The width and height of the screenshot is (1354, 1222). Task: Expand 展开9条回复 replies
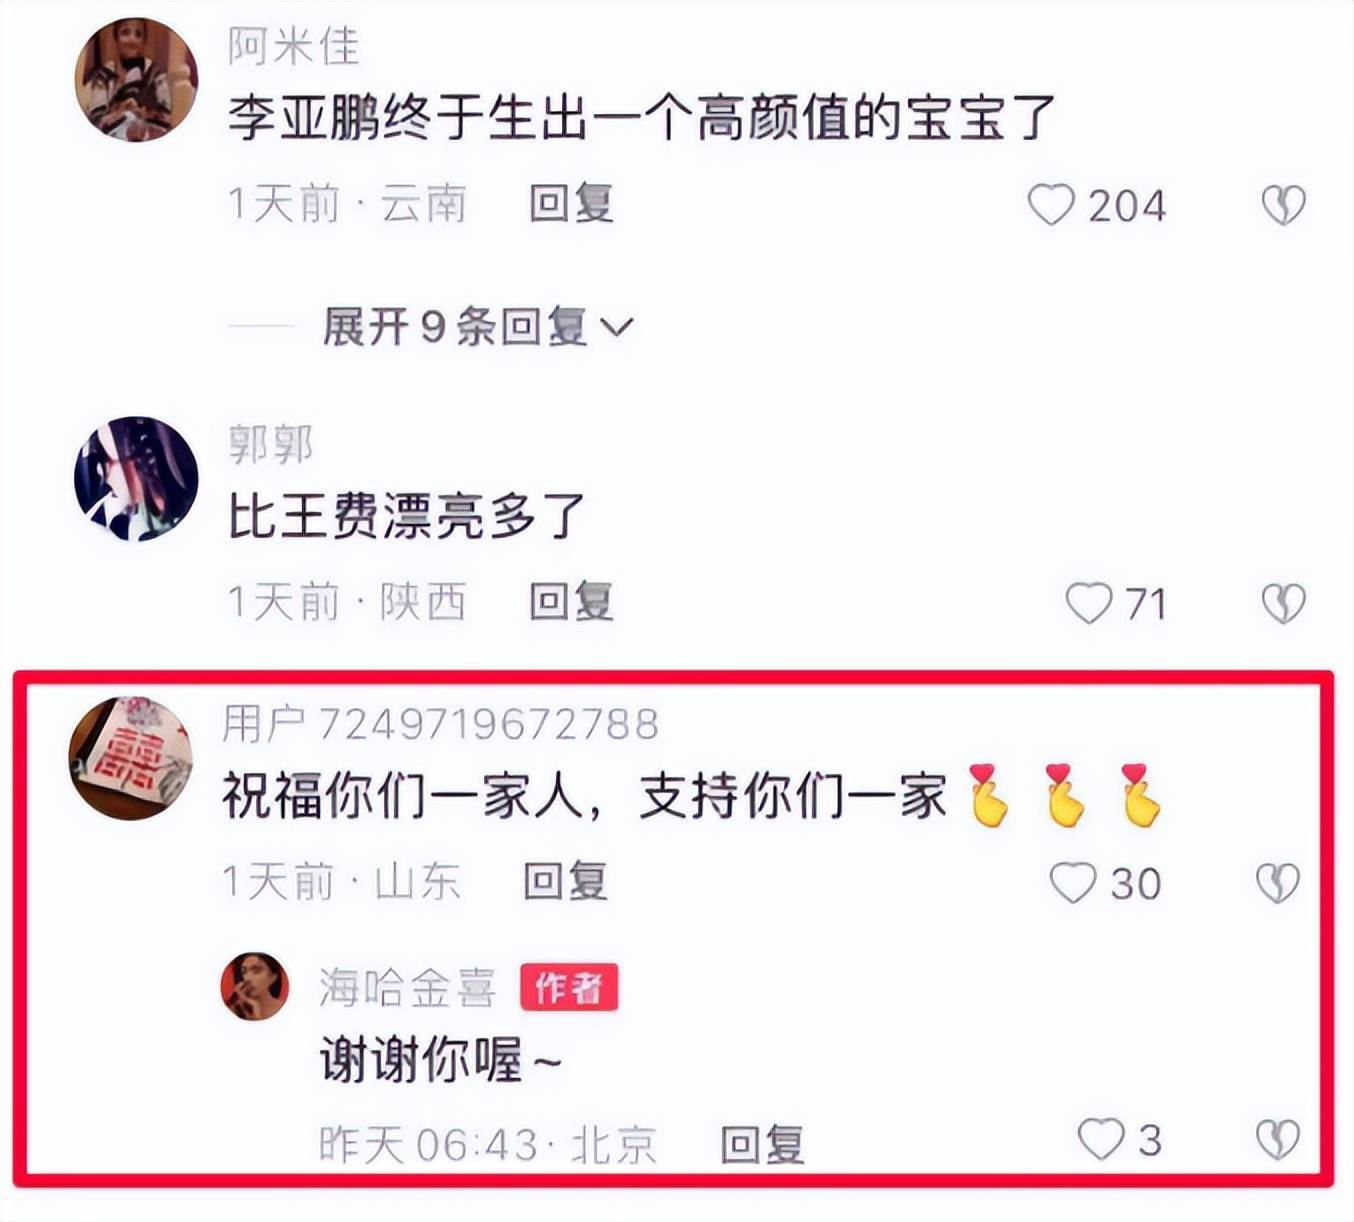coord(477,327)
